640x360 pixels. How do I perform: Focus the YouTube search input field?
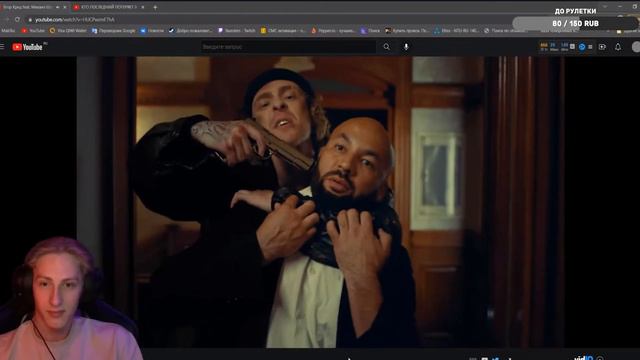click(x=288, y=47)
